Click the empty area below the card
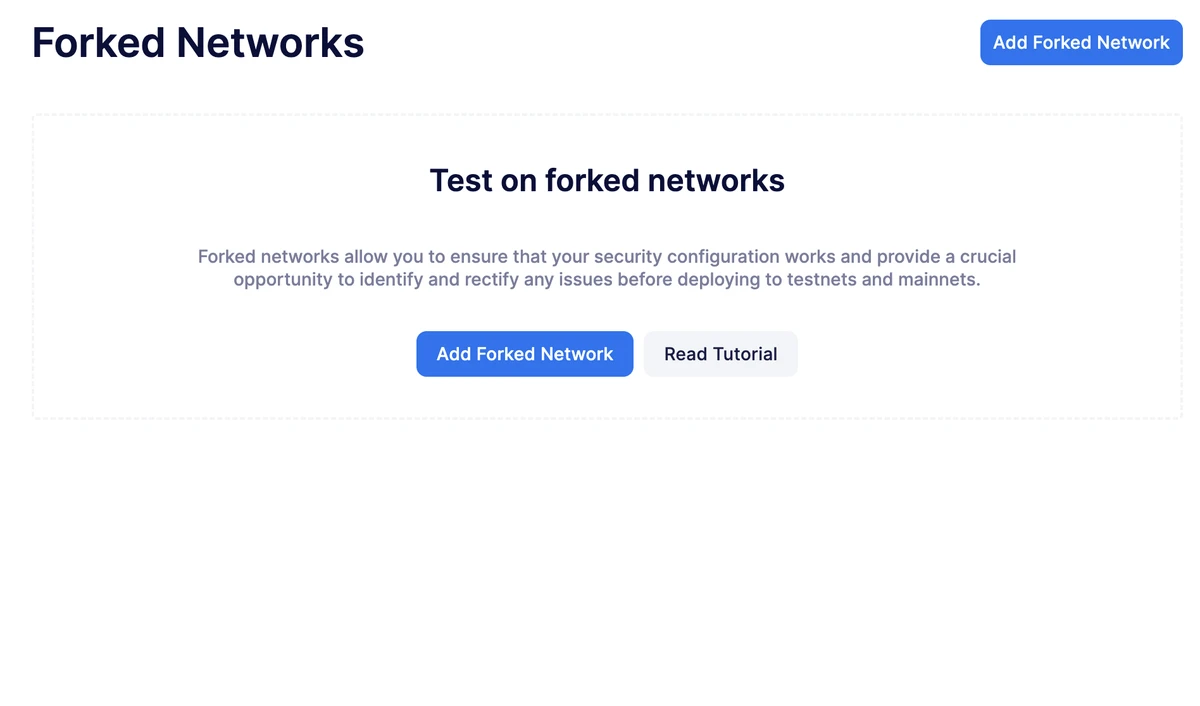 click(600, 560)
